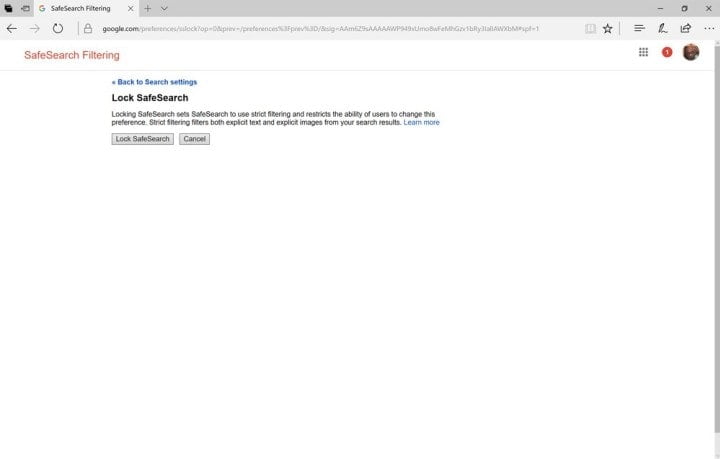This screenshot has width=720, height=459.
Task: Click the padlock site security icon
Action: 88,28
